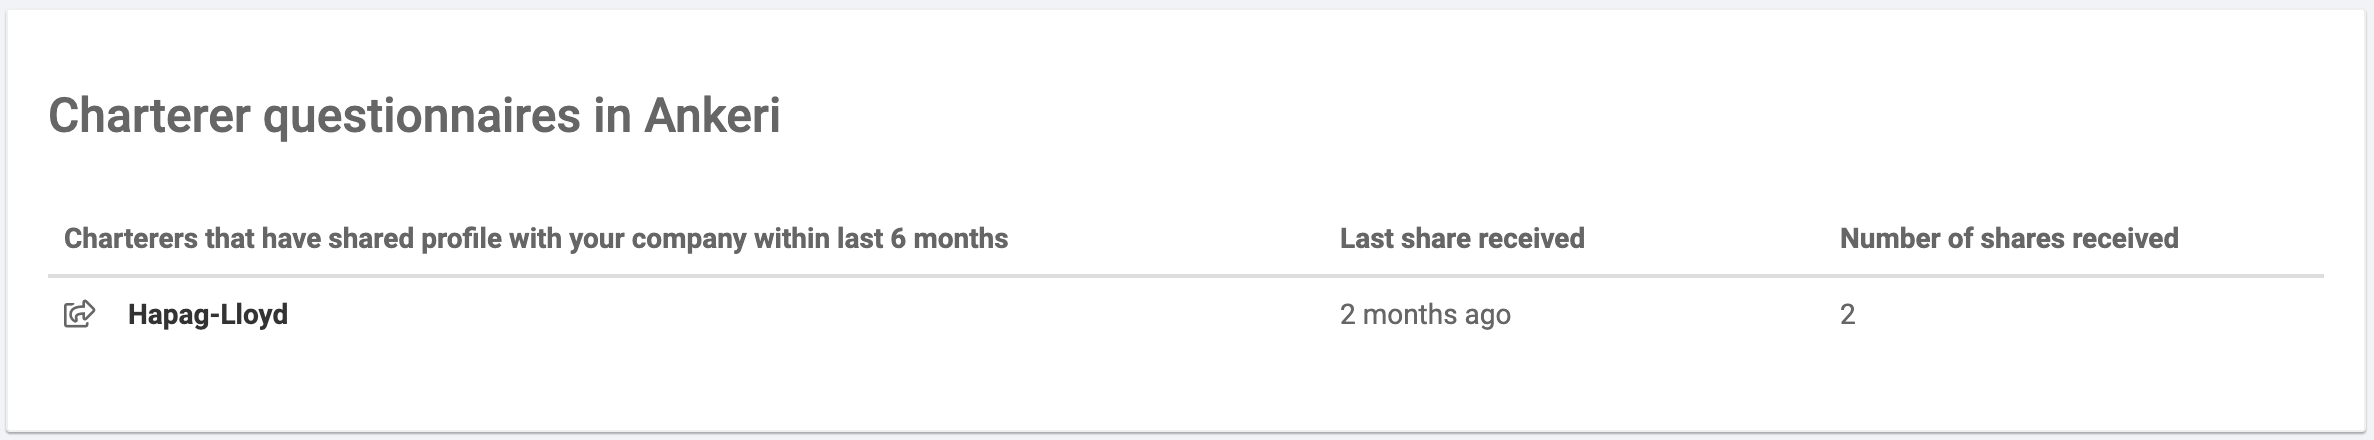Screen dimensions: 2374x440
Task: Click the word "Charterer" in the title
Action: coord(148,115)
